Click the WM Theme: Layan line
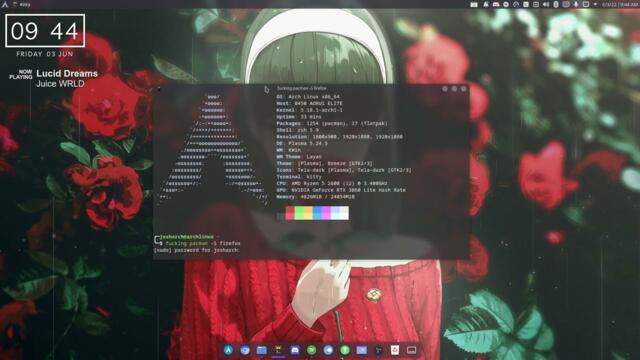The height and width of the screenshot is (360, 640). pyautogui.click(x=299, y=157)
